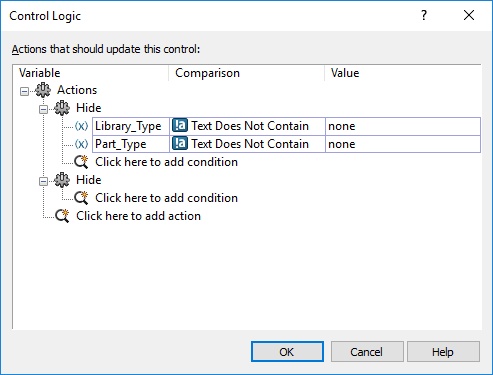The height and width of the screenshot is (375, 493).
Task: Open the Help button
Action: coord(443,352)
